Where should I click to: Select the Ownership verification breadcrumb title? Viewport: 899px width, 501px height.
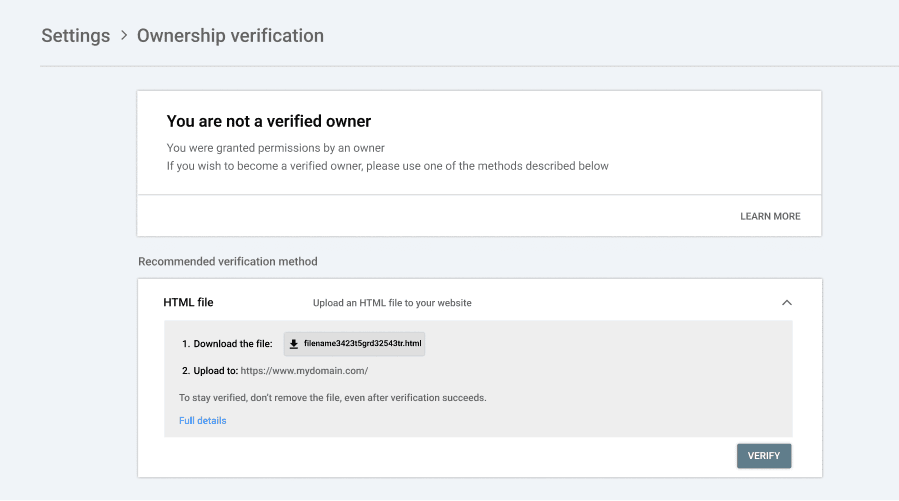point(230,36)
